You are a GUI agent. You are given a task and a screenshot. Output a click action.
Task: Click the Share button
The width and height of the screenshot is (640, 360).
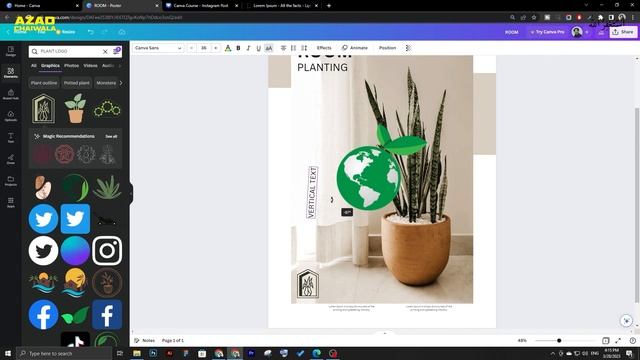(x=623, y=32)
